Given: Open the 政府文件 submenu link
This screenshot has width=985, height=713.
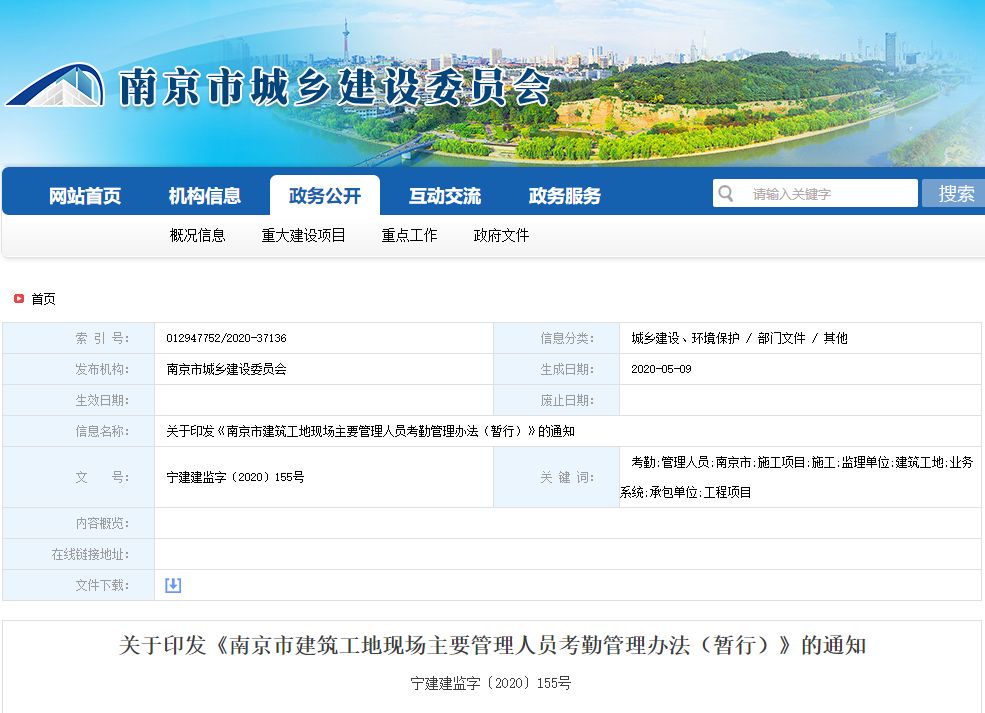Looking at the screenshot, I should point(500,236).
